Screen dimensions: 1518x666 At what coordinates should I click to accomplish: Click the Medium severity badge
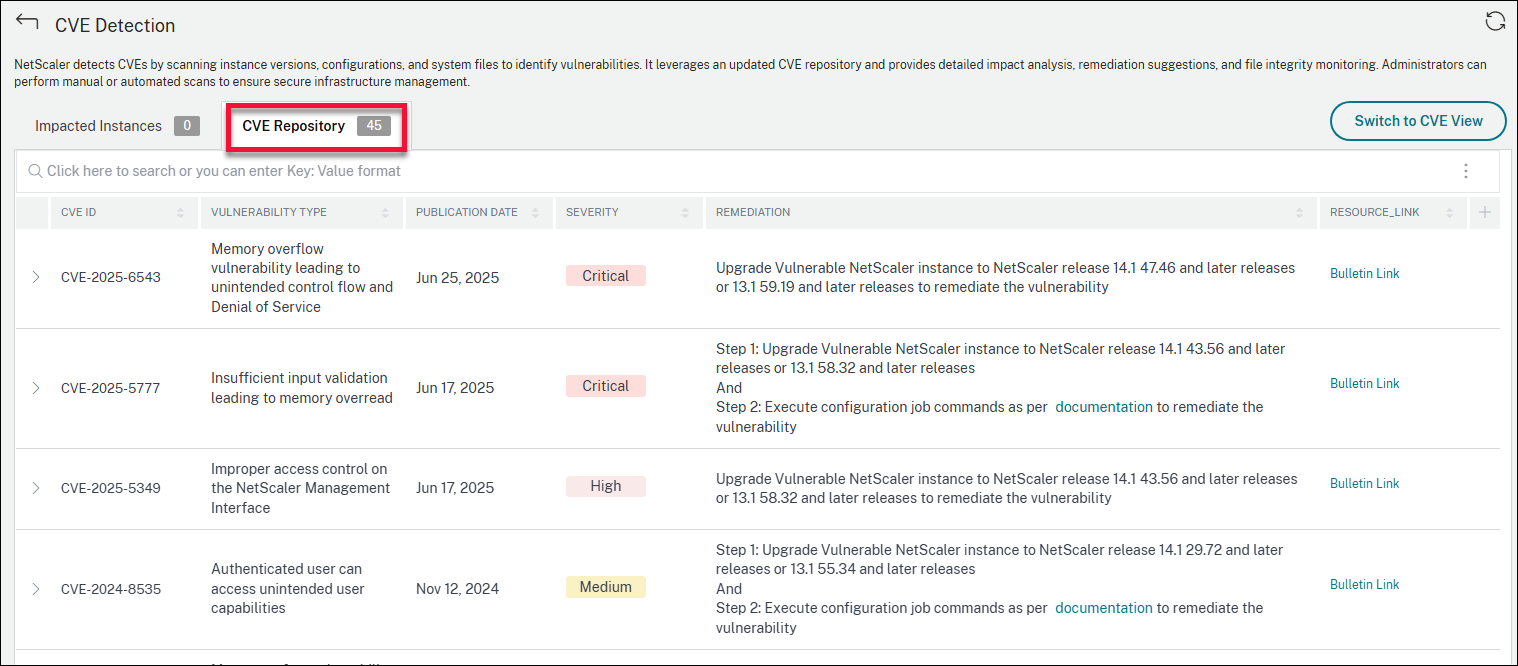point(606,587)
